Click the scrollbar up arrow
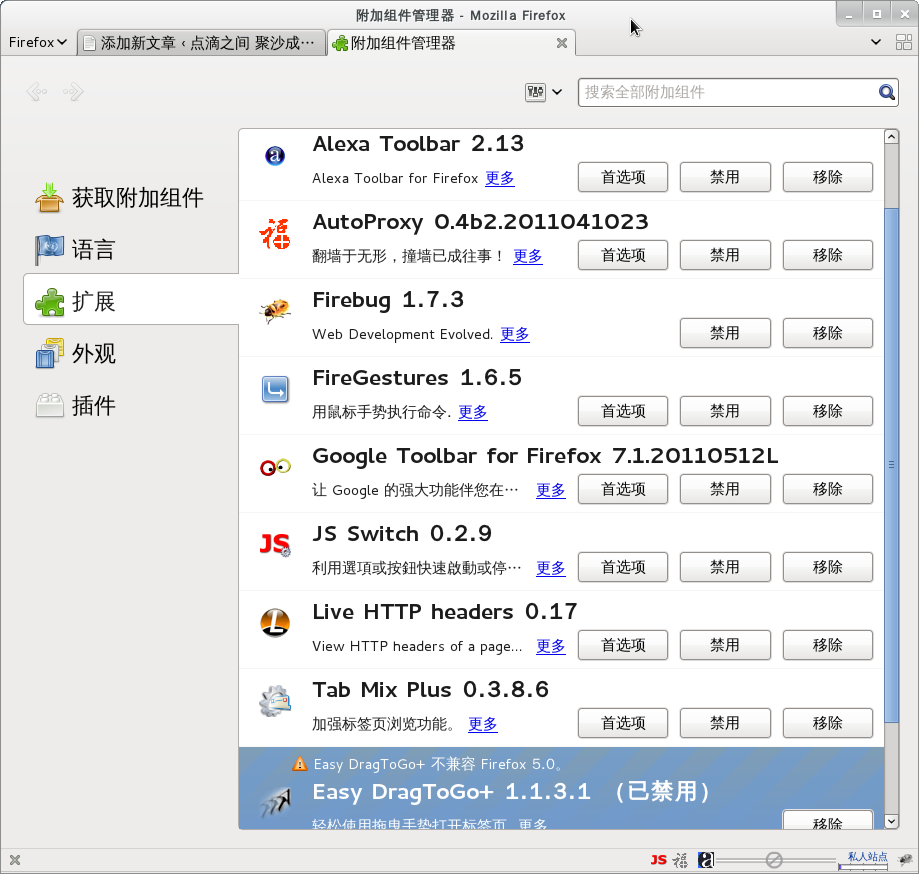This screenshot has height=874, width=919. tap(891, 137)
